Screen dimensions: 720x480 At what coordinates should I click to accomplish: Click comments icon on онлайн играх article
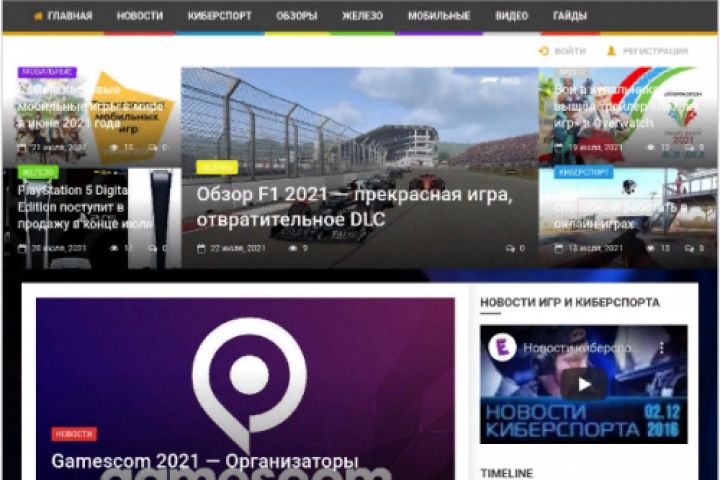click(x=689, y=248)
